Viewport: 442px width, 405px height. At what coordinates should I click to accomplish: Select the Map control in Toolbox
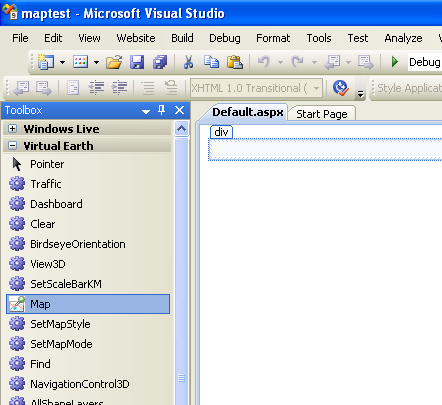[88, 304]
